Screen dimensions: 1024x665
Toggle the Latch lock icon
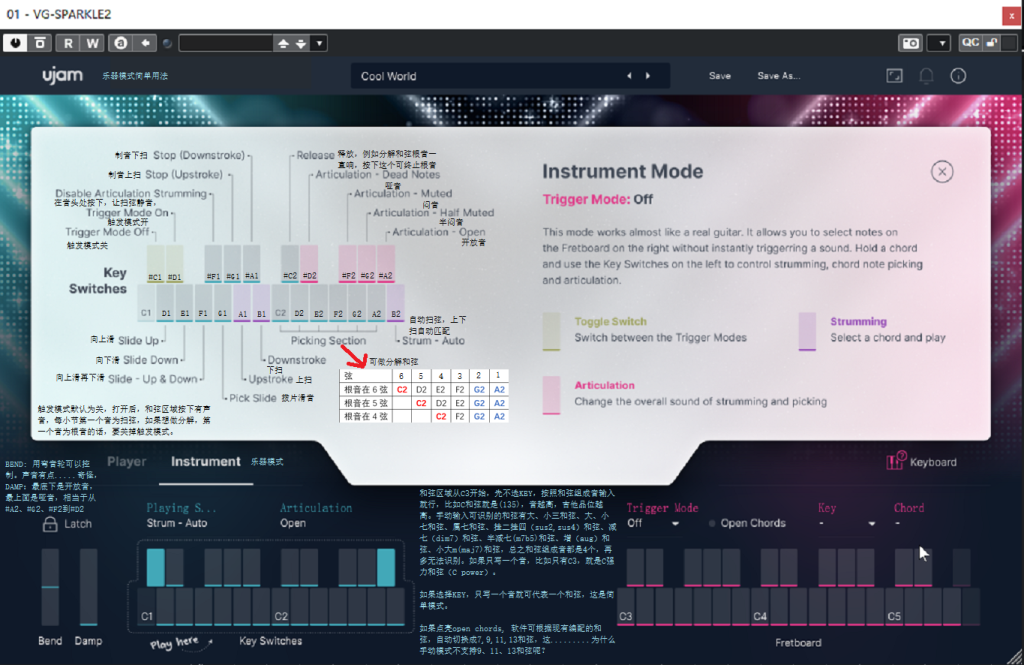click(50, 524)
